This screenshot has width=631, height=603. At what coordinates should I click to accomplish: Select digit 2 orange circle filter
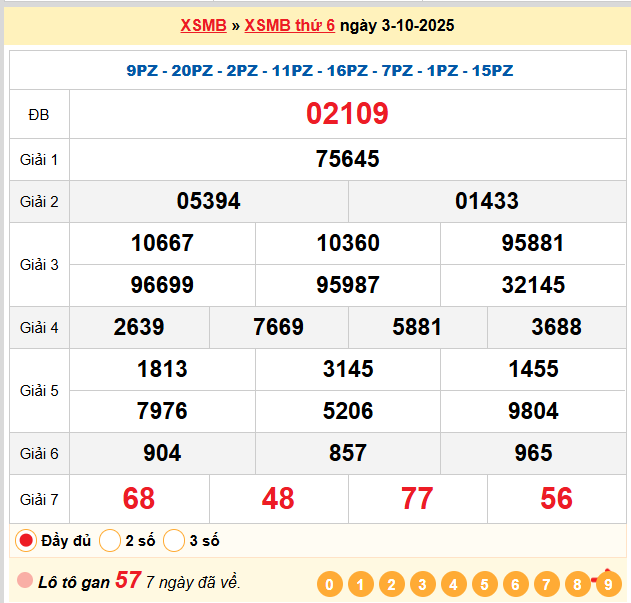(391, 585)
